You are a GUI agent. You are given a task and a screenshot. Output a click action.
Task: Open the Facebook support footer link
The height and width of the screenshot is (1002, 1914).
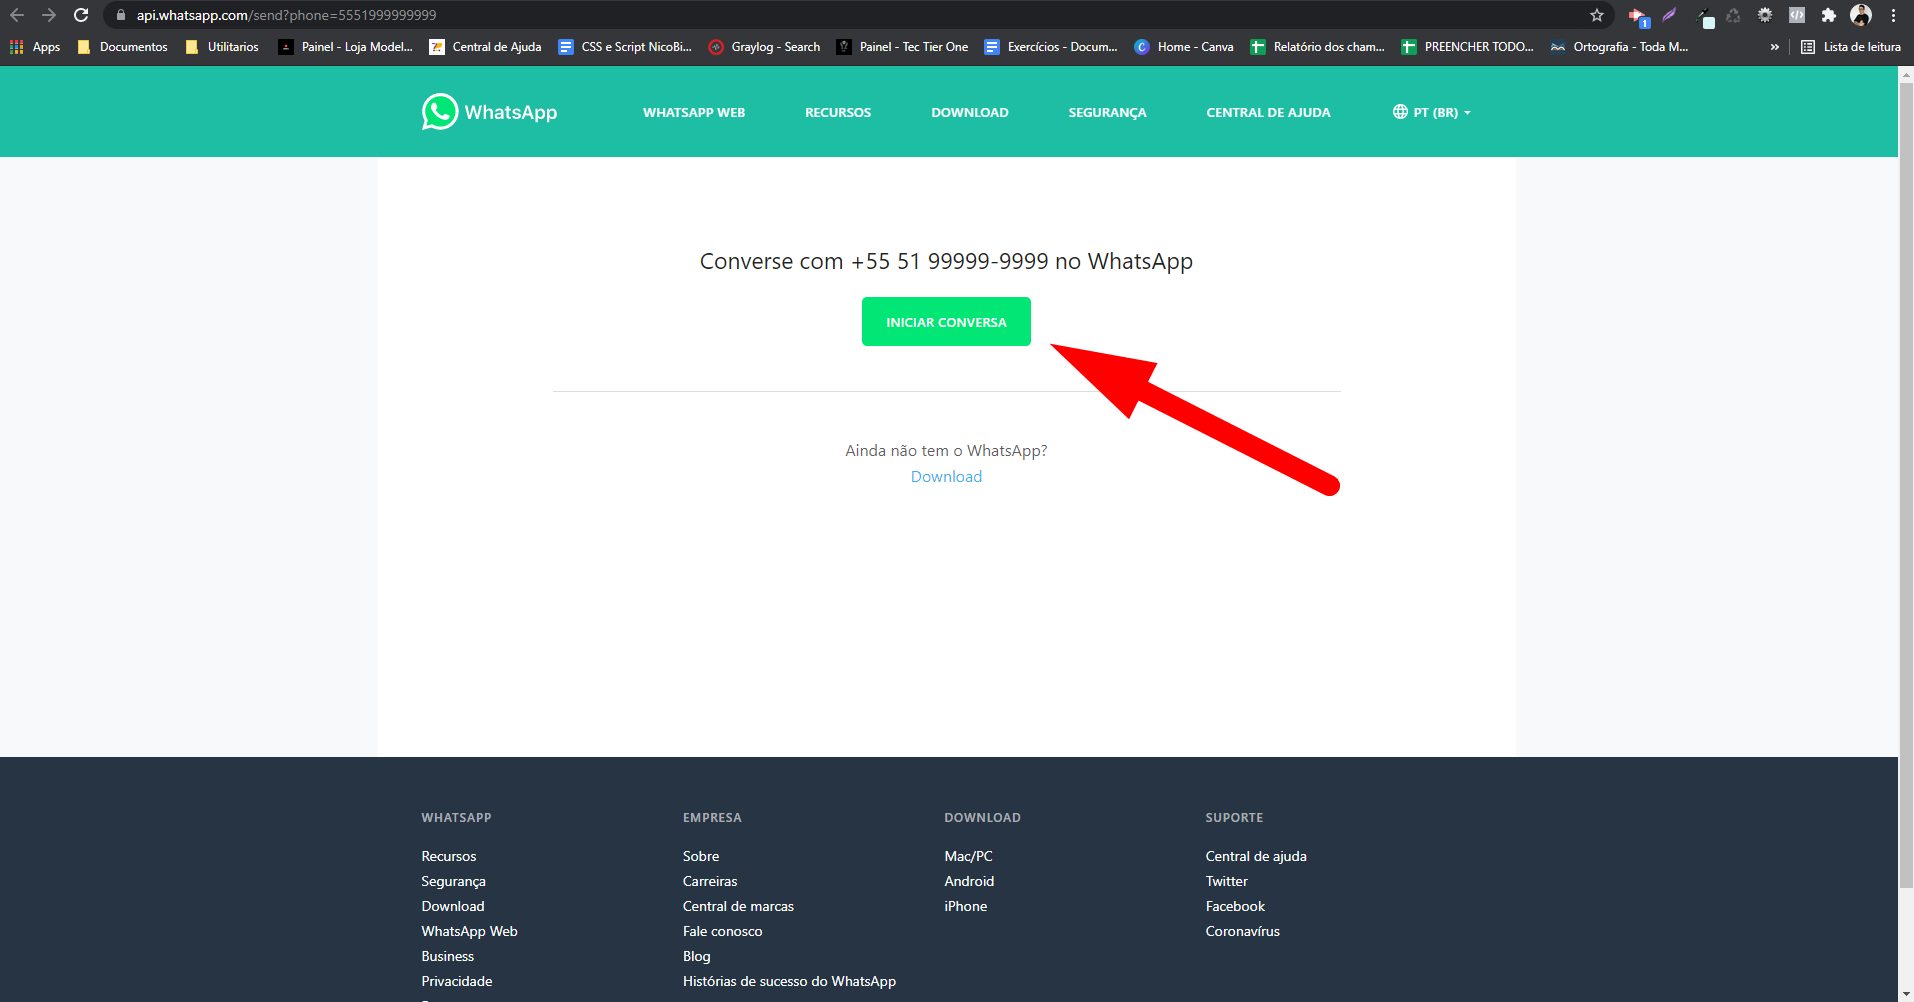(1235, 906)
